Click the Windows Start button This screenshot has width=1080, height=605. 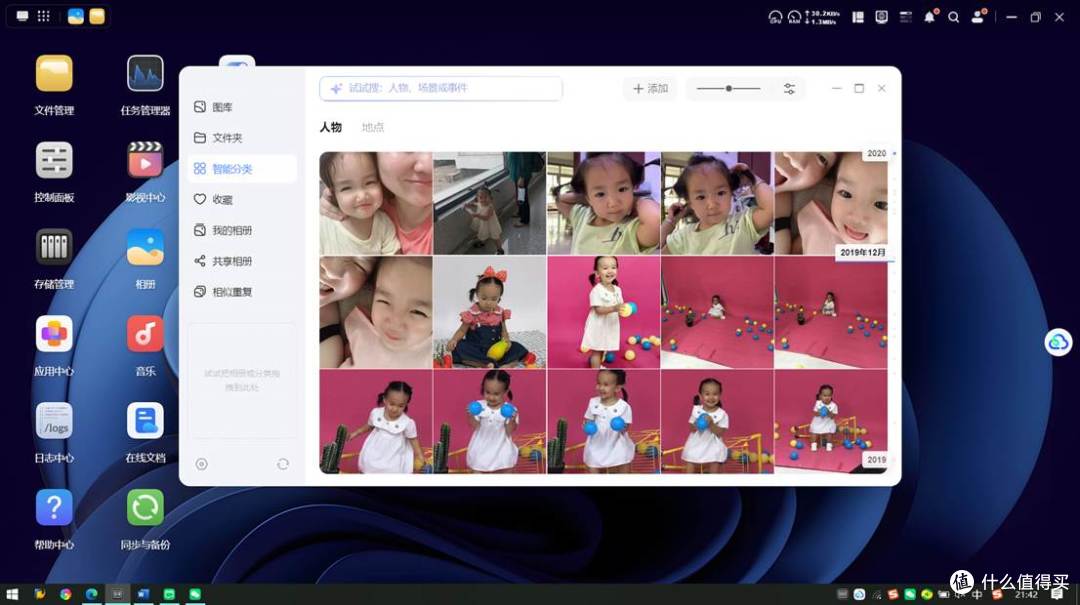pos(12,594)
